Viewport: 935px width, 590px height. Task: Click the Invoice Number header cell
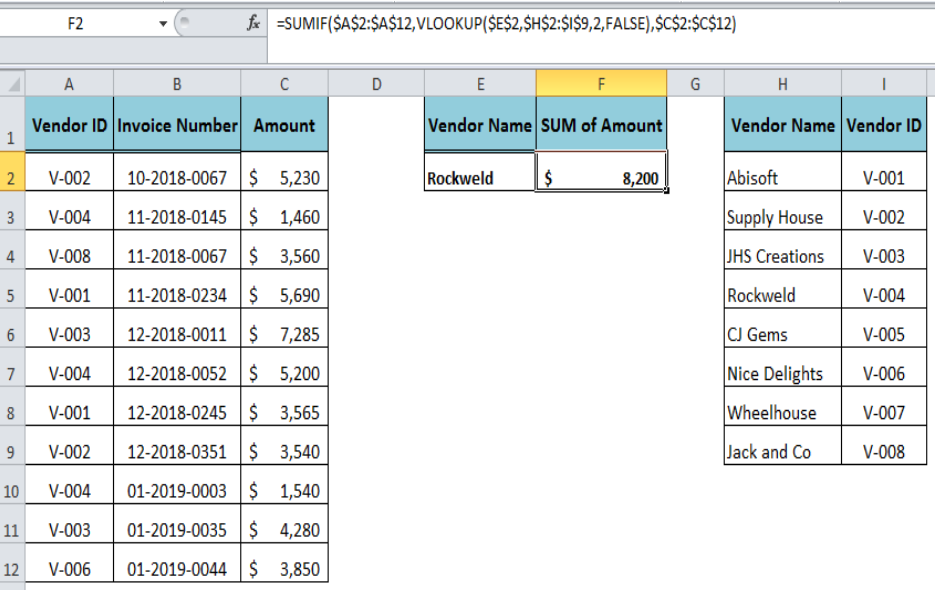tap(177, 124)
